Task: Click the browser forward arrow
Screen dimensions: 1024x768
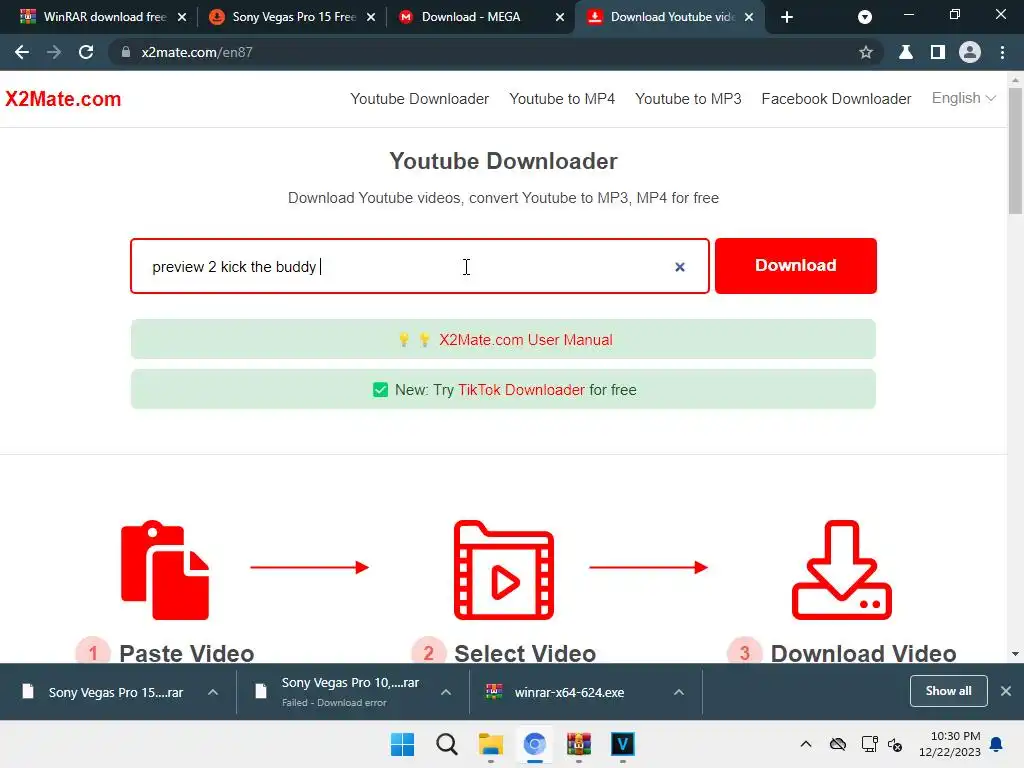Action: (x=54, y=52)
